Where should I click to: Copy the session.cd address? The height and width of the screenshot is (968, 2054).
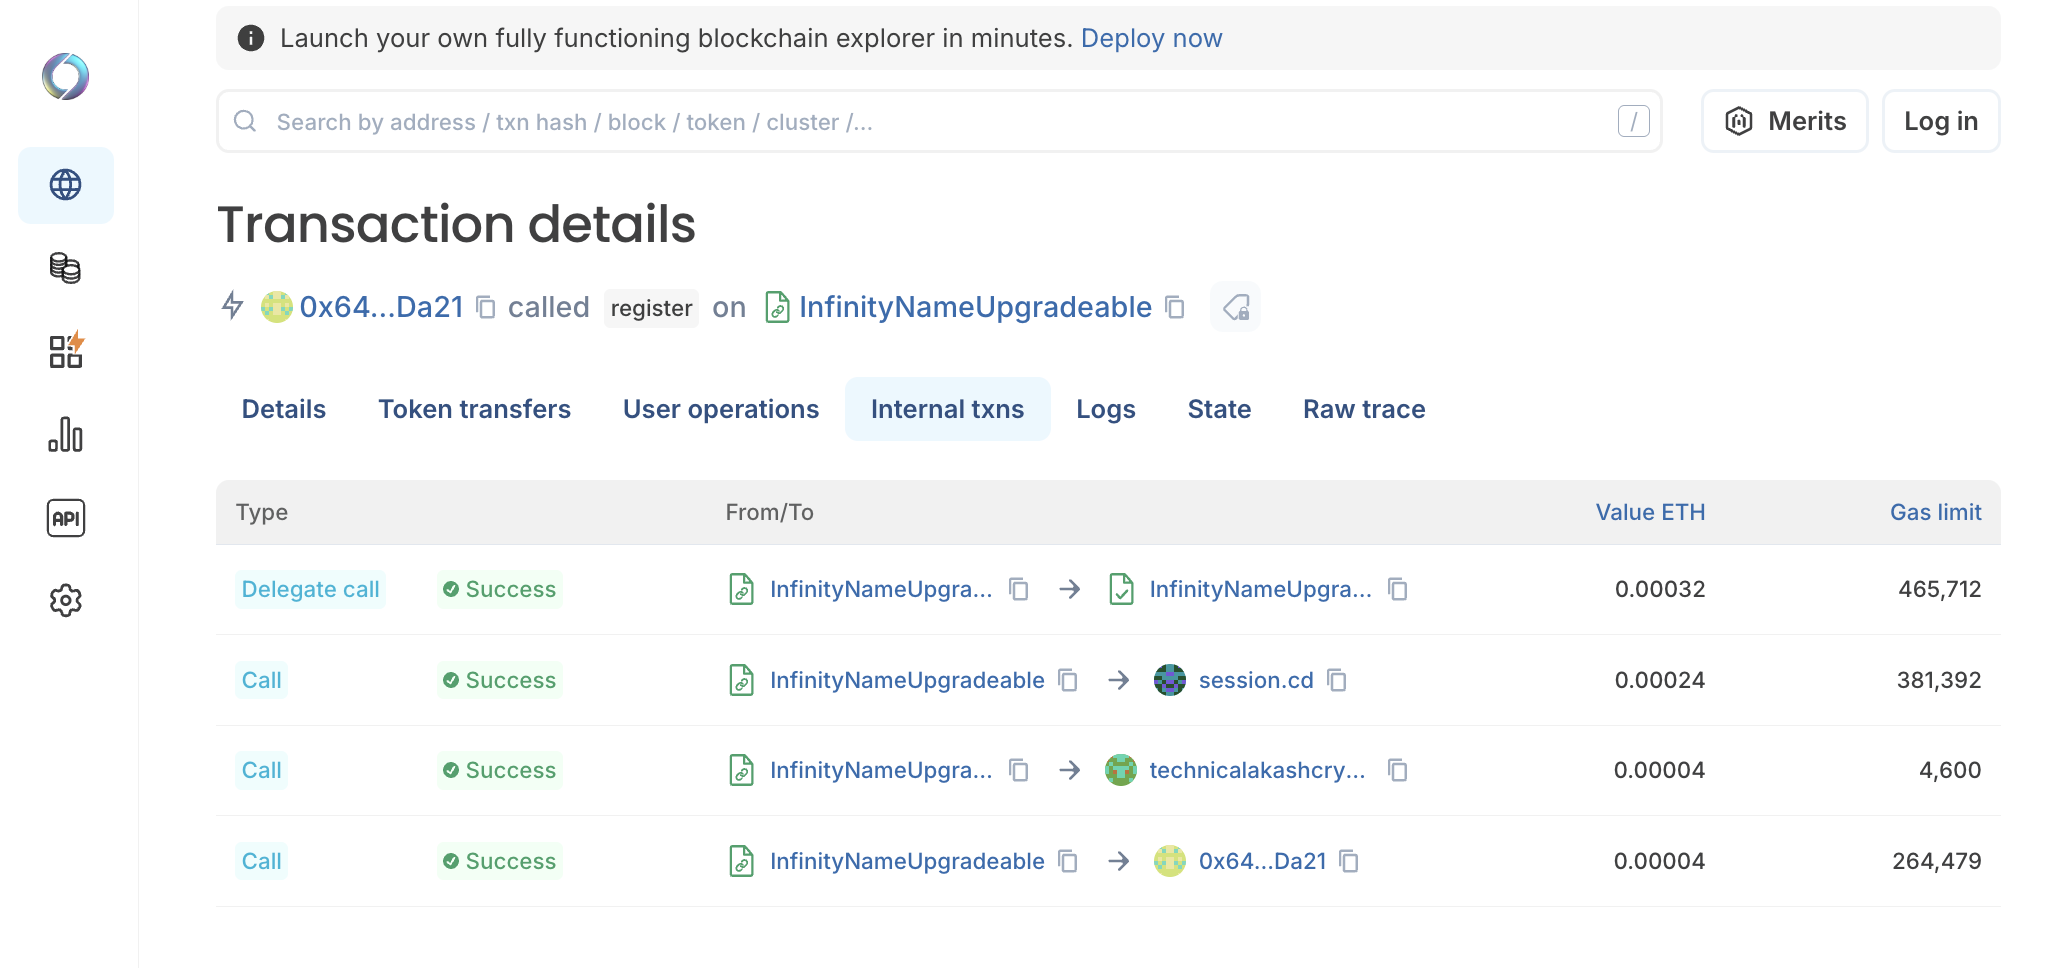[1337, 680]
